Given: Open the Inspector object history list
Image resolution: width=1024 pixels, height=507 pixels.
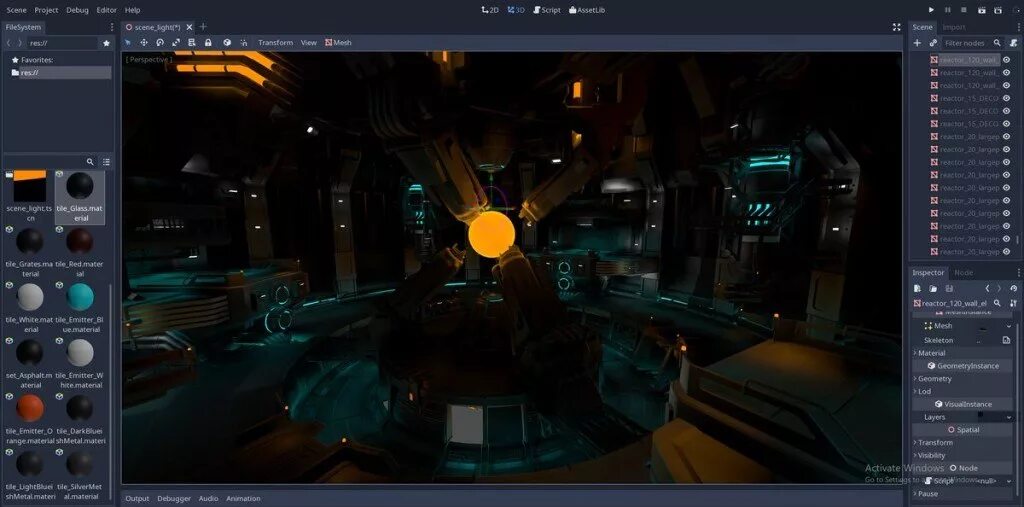Looking at the screenshot, I should 1013,289.
